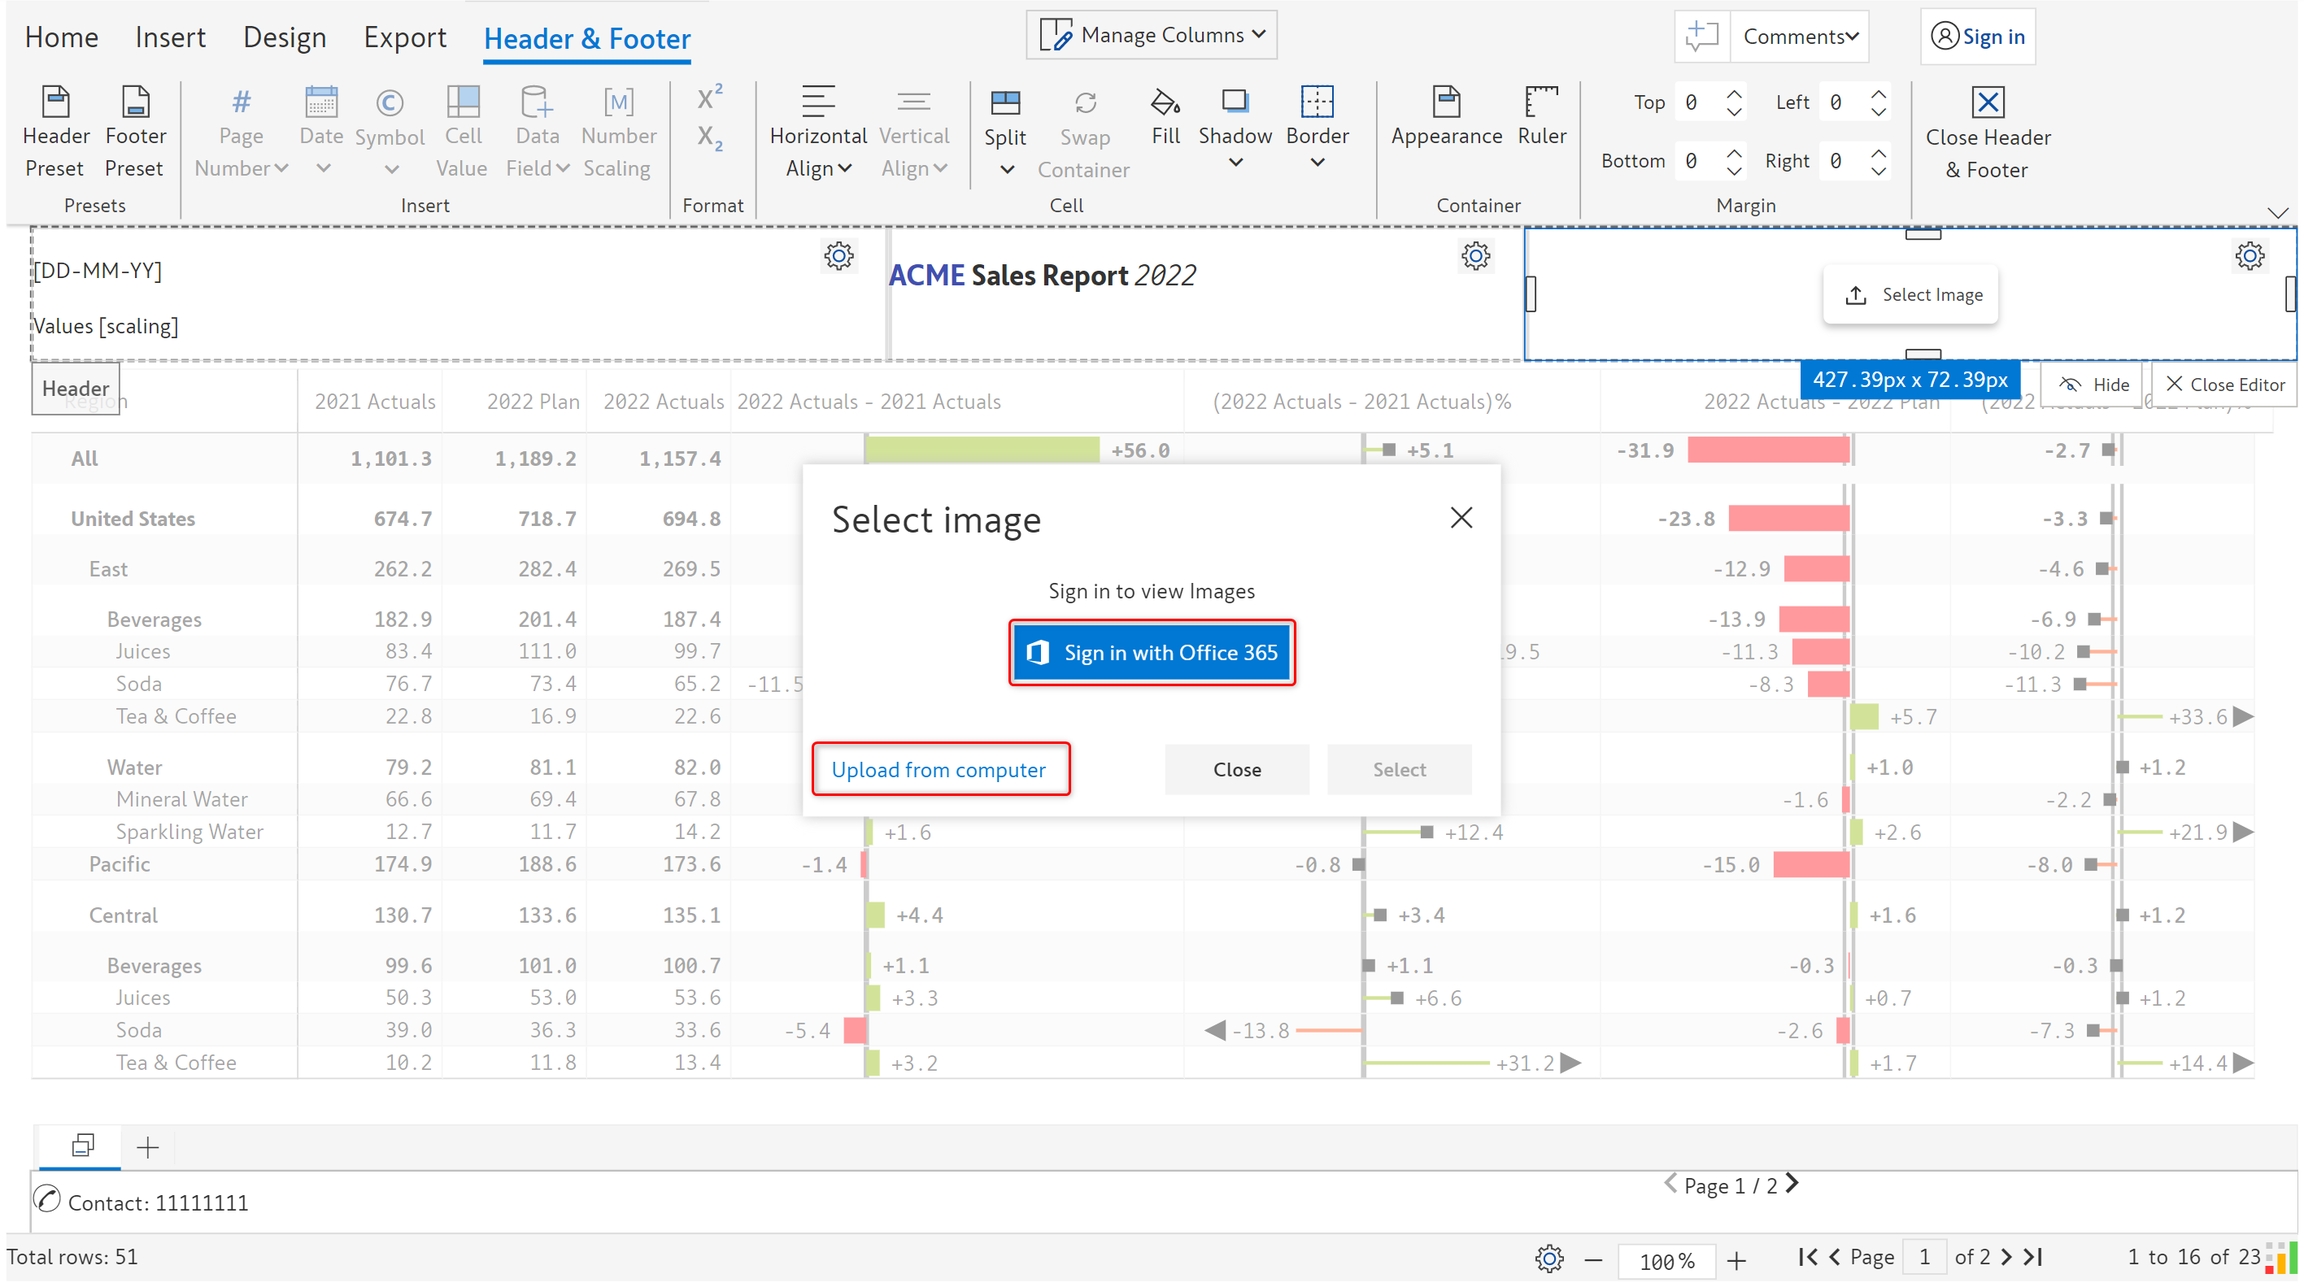This screenshot has width=2304, height=1287.
Task: Click the page number input field
Action: pos(1923,1257)
